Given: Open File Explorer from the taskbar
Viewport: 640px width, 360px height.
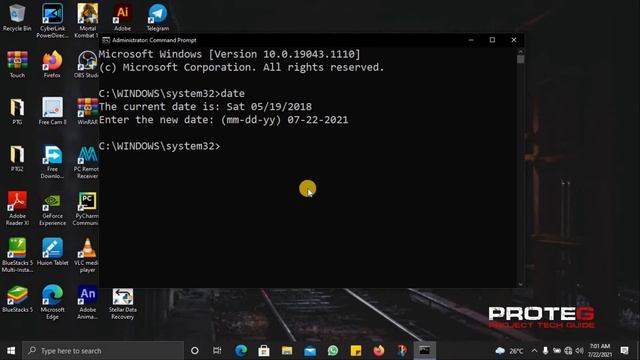Looking at the screenshot, I should [x=287, y=351].
